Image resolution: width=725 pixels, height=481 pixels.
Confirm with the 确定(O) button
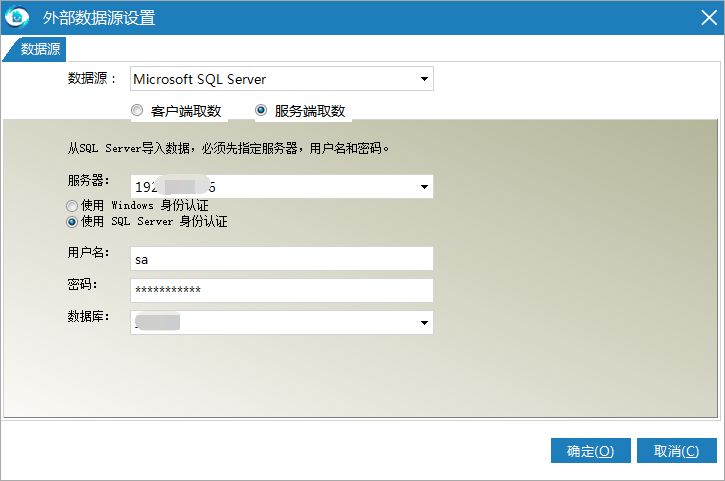click(x=590, y=451)
